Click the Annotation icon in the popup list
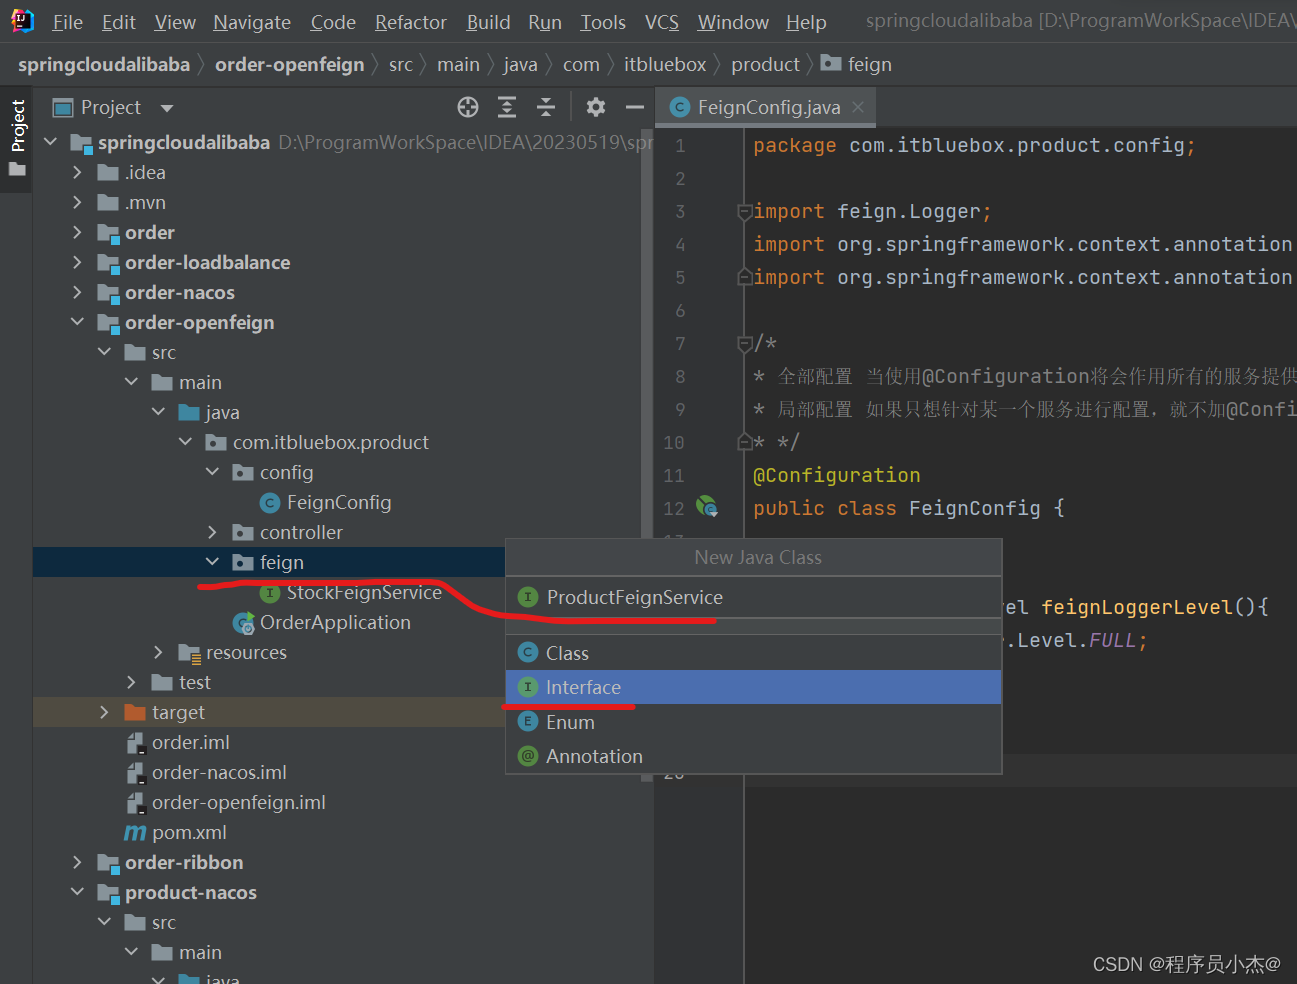The height and width of the screenshot is (984, 1297). click(529, 756)
